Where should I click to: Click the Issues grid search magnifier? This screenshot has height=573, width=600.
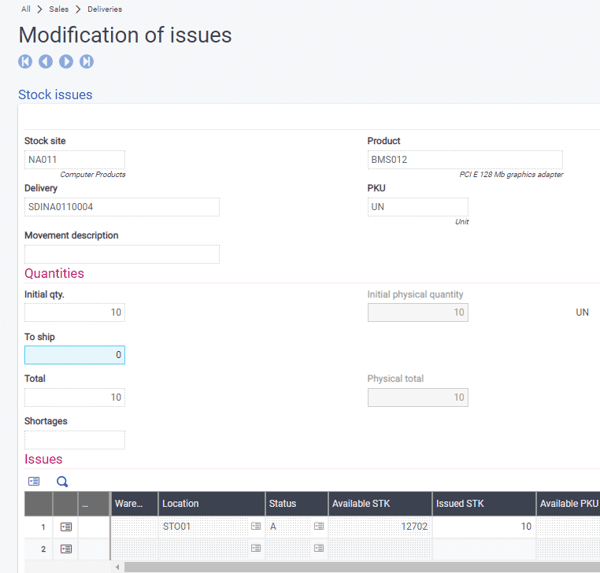pos(62,481)
